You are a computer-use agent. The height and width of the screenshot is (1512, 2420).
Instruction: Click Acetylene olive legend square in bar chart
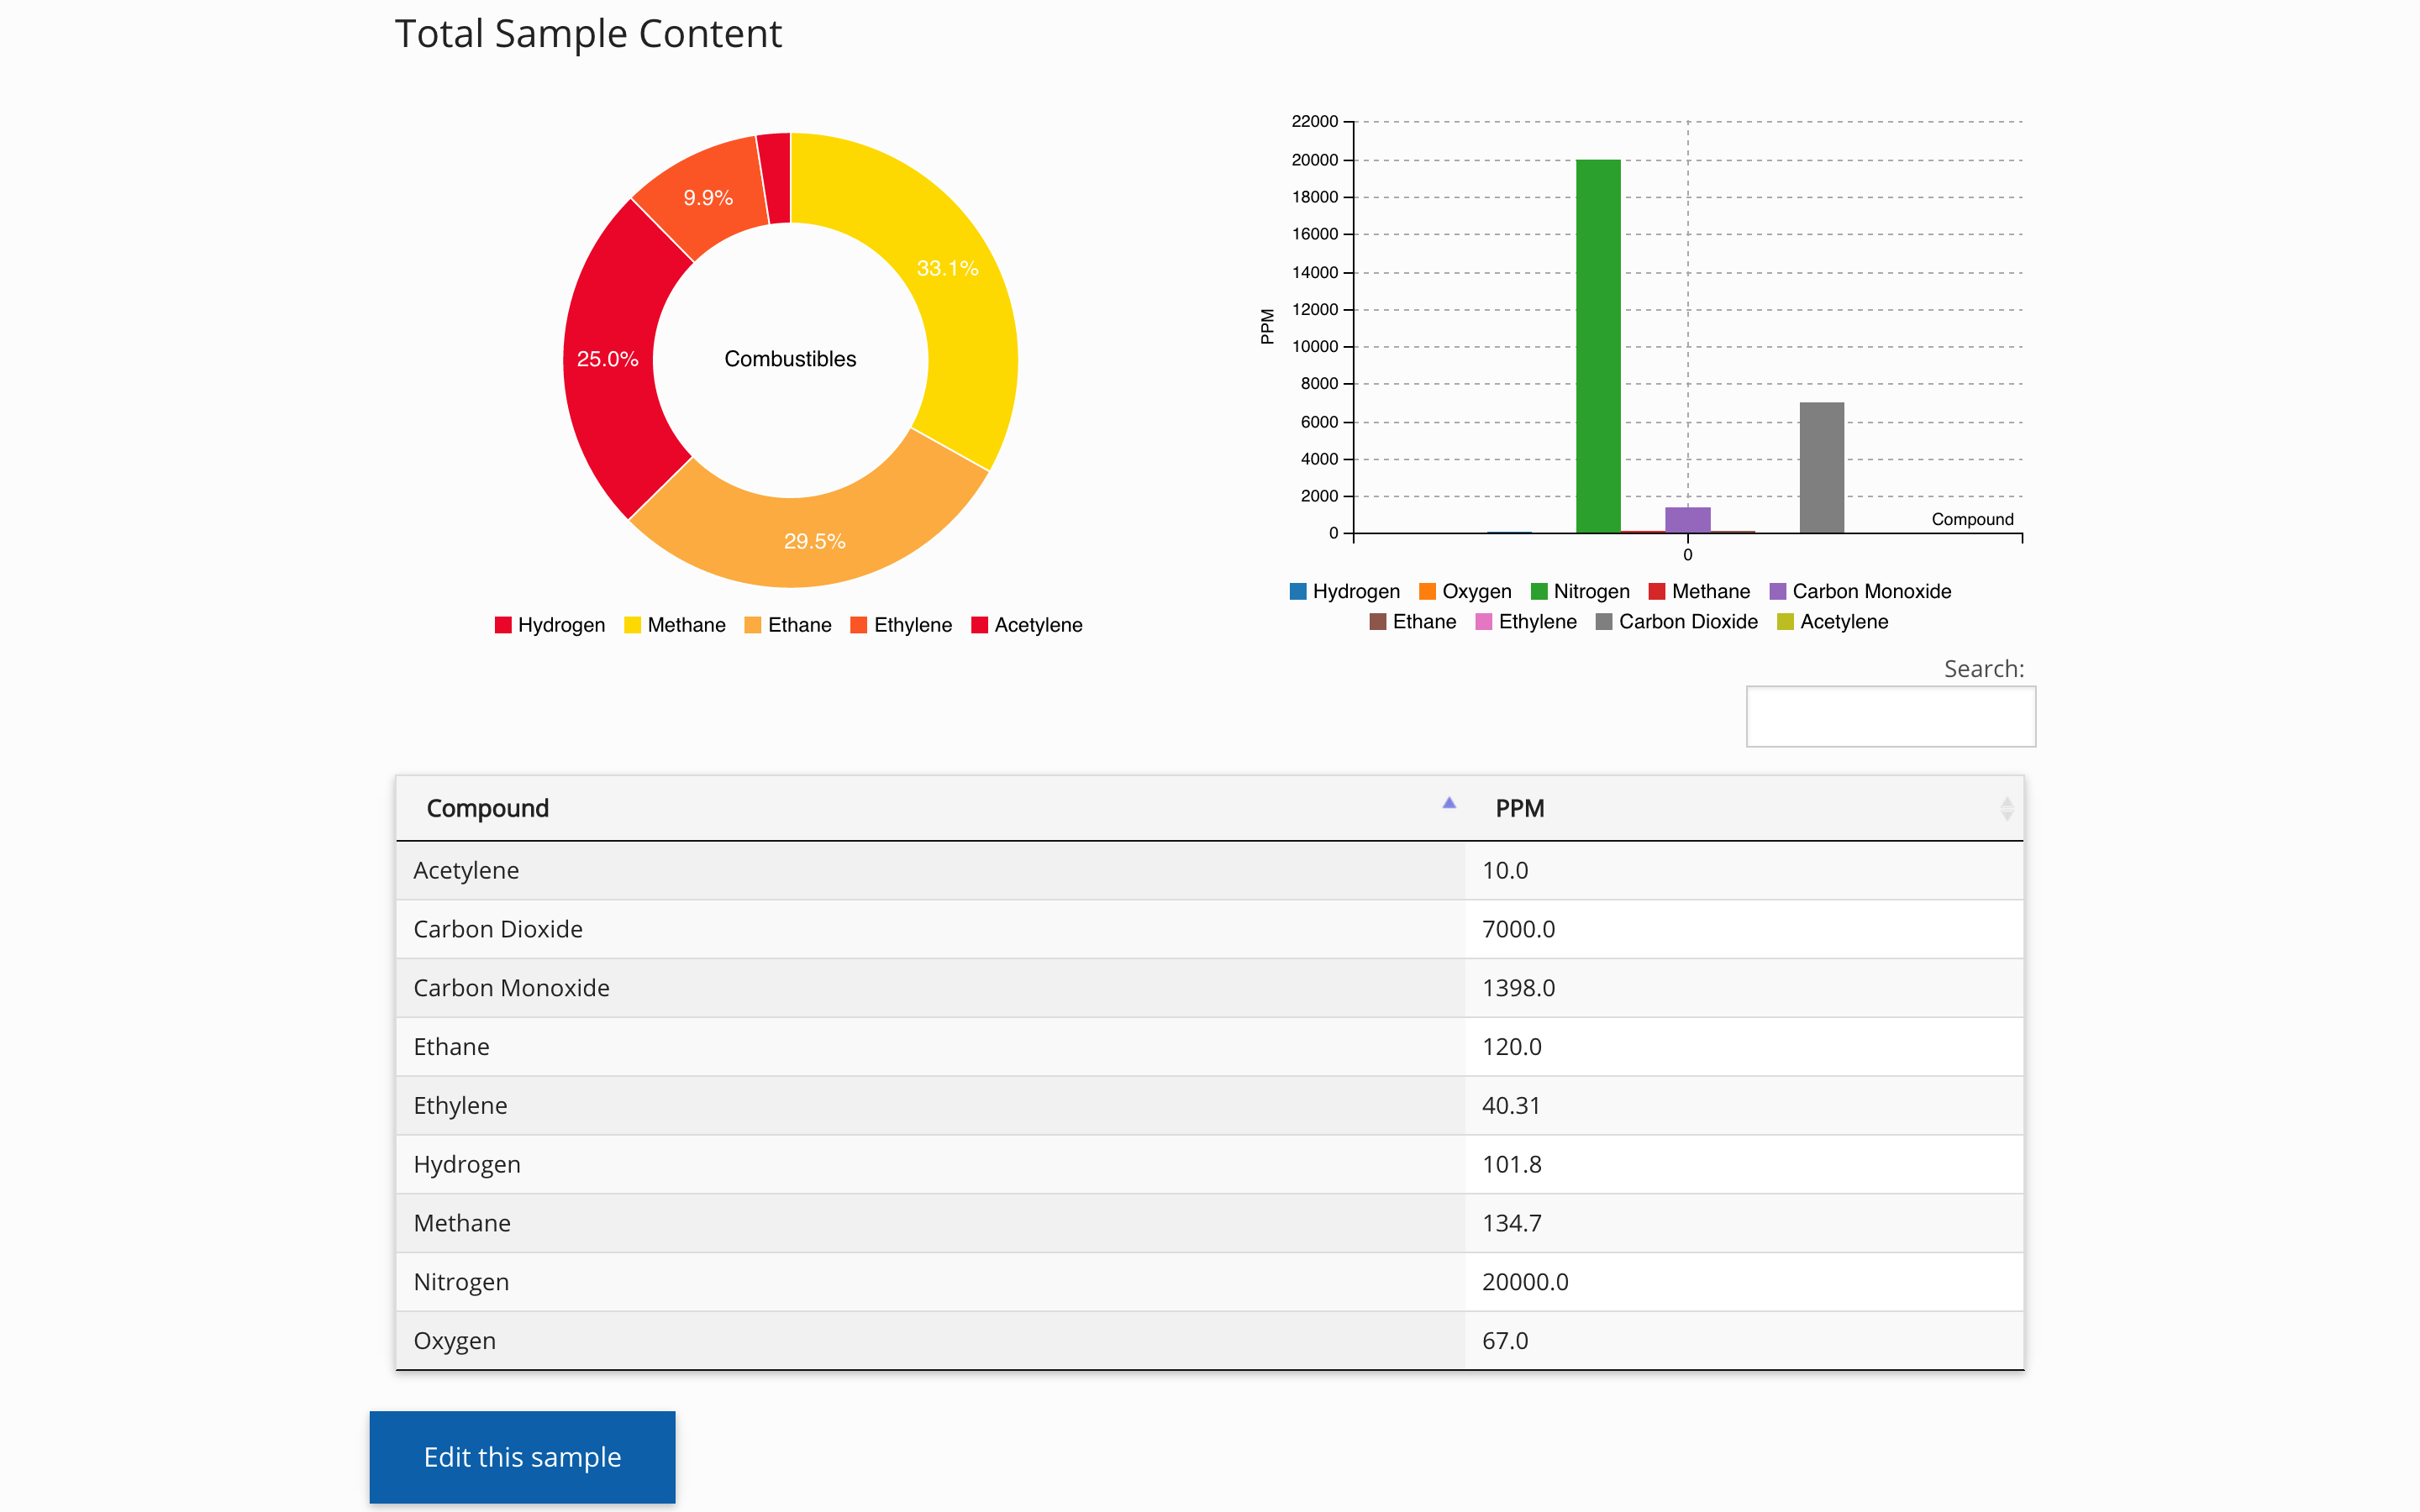point(1785,622)
